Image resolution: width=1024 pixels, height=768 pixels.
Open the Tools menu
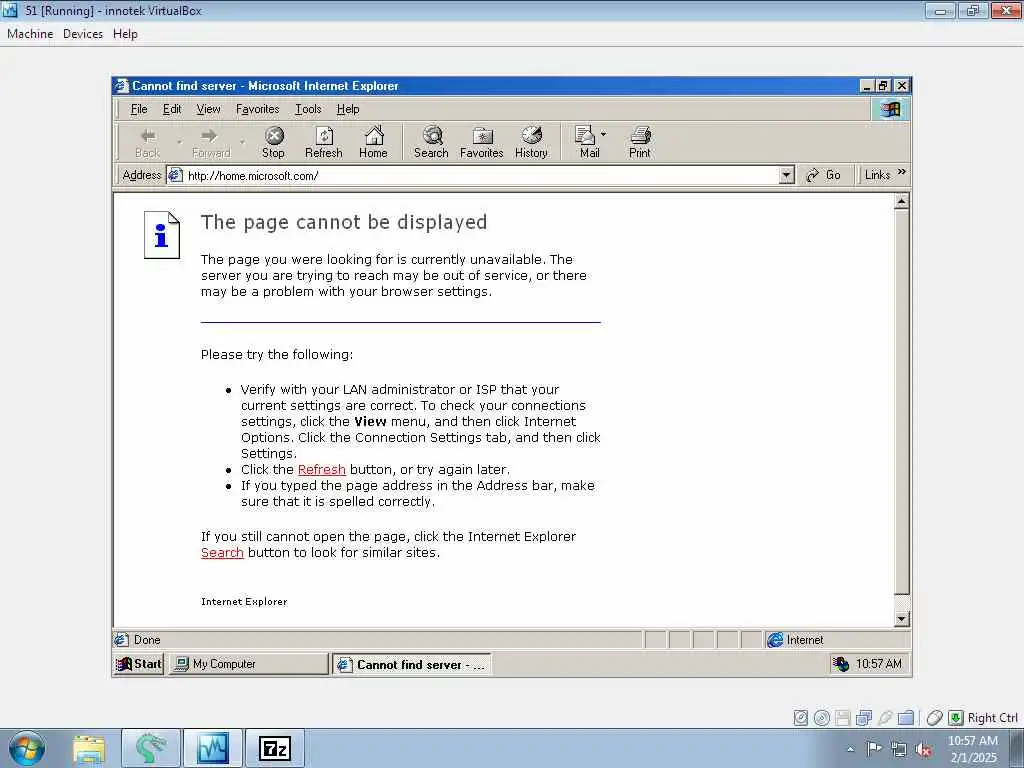click(308, 109)
